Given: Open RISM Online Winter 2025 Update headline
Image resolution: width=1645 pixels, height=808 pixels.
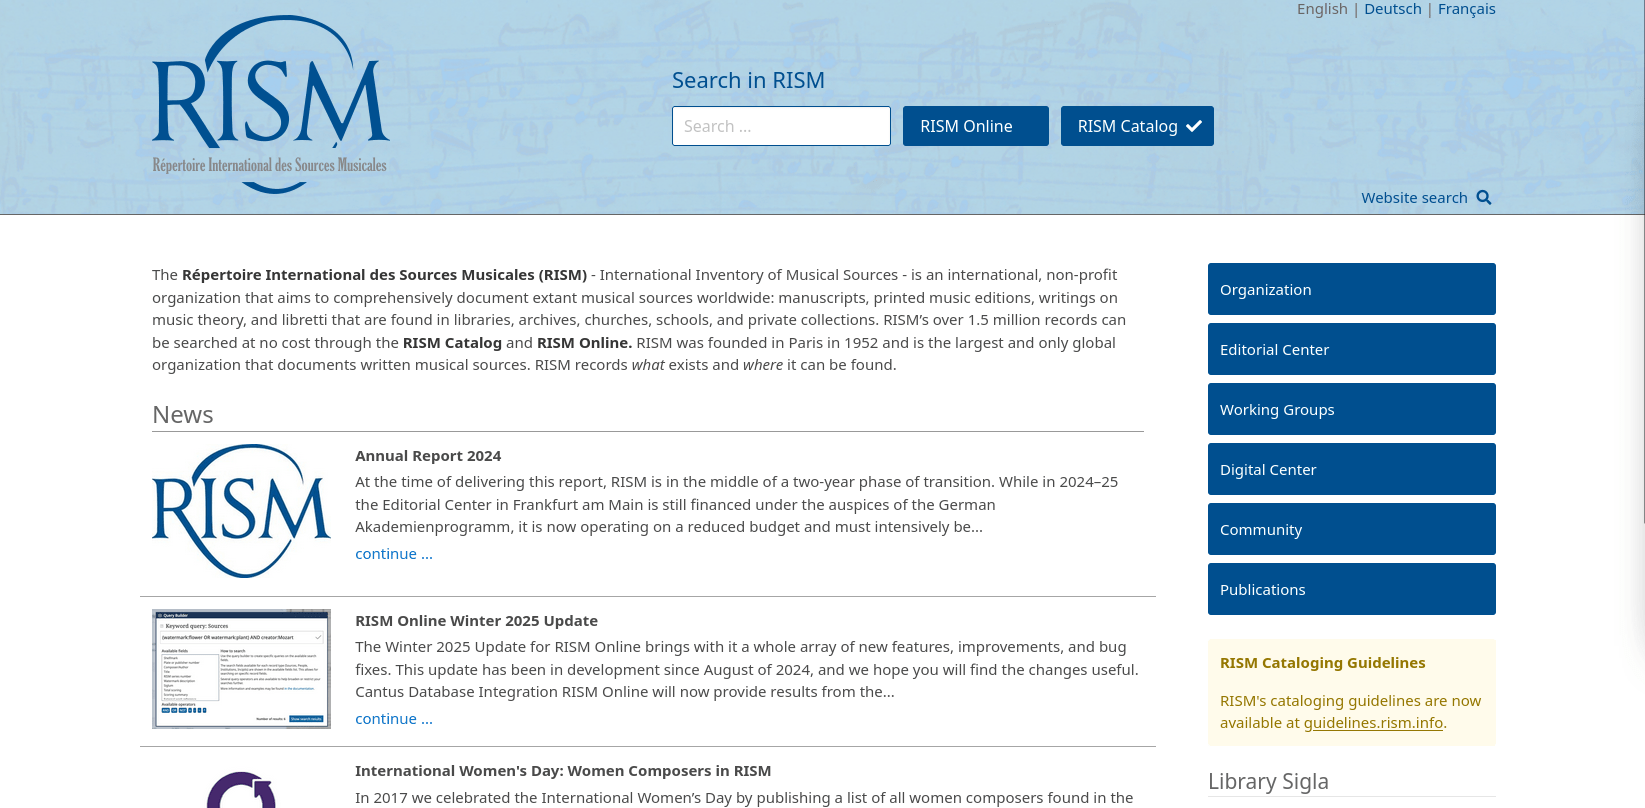Looking at the screenshot, I should tap(476, 621).
